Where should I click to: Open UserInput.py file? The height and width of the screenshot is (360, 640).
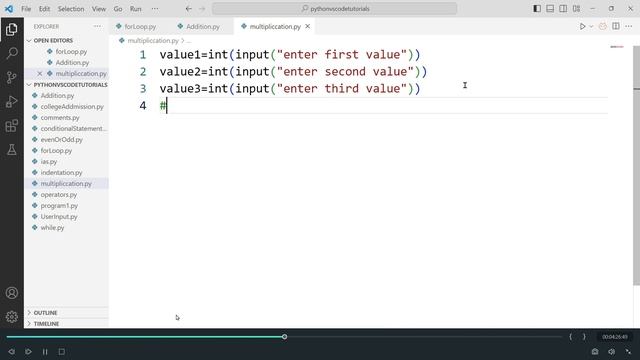[x=59, y=217]
